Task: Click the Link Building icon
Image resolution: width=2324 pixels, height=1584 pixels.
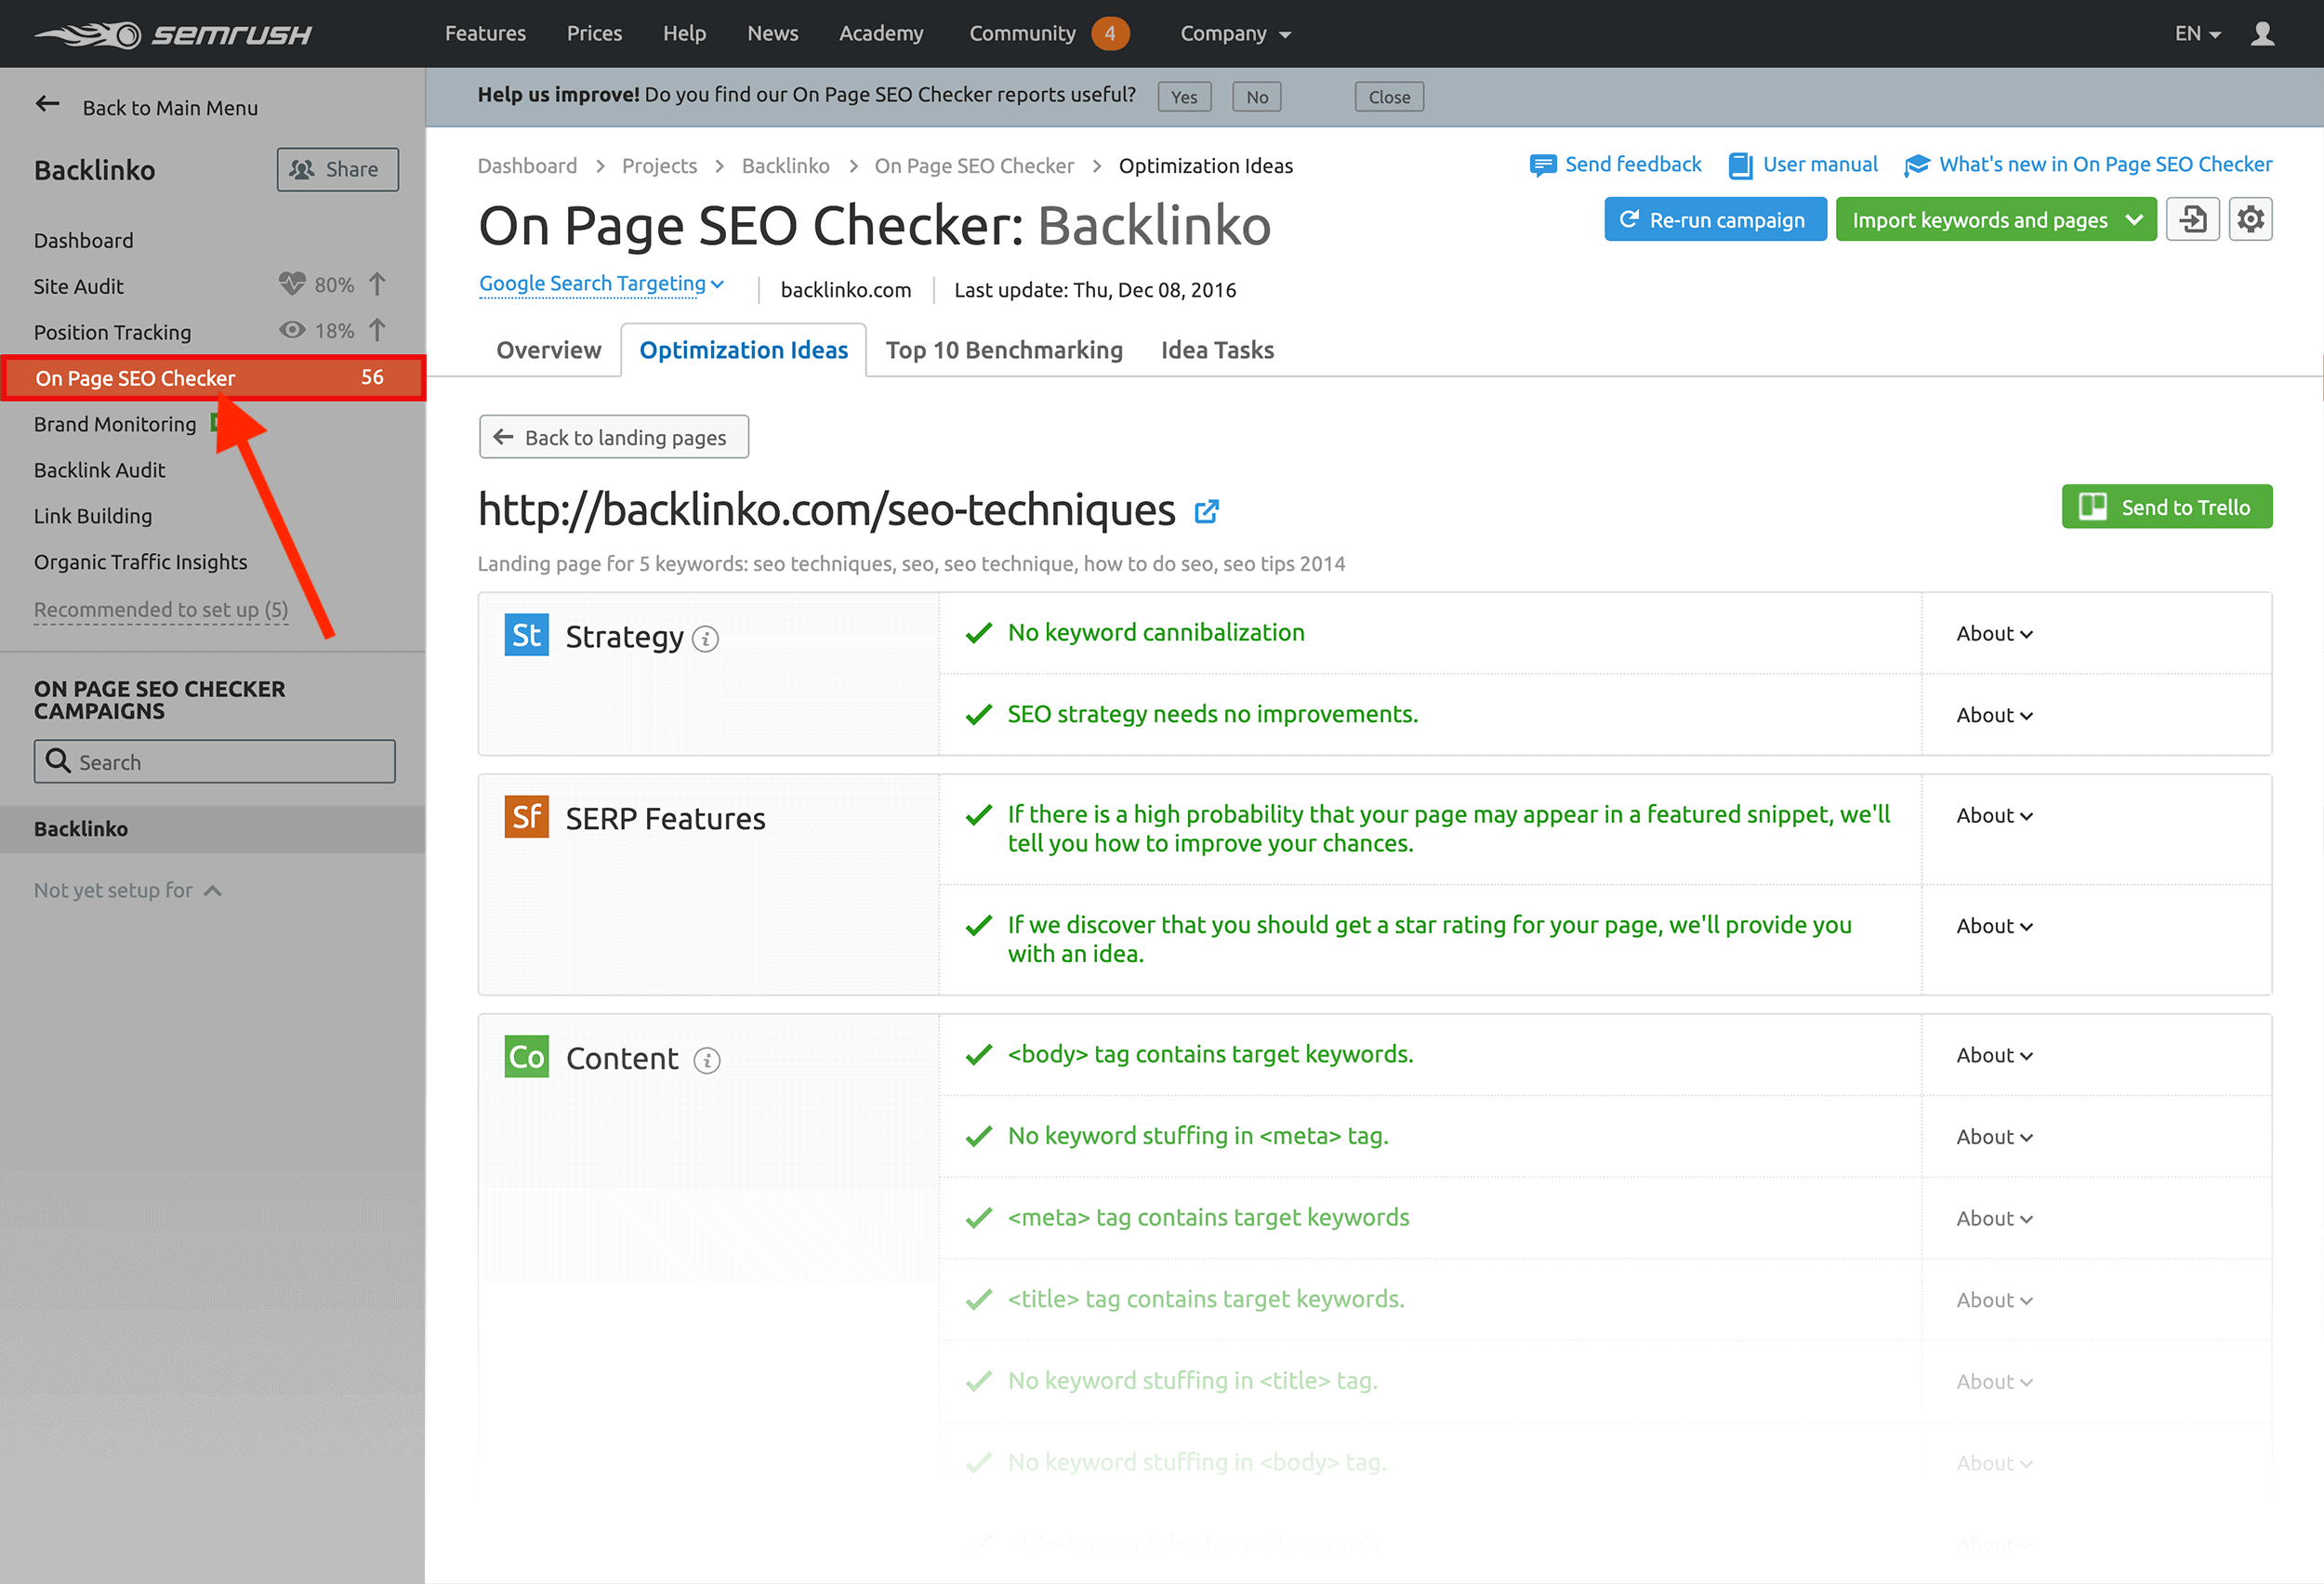Action: point(94,516)
